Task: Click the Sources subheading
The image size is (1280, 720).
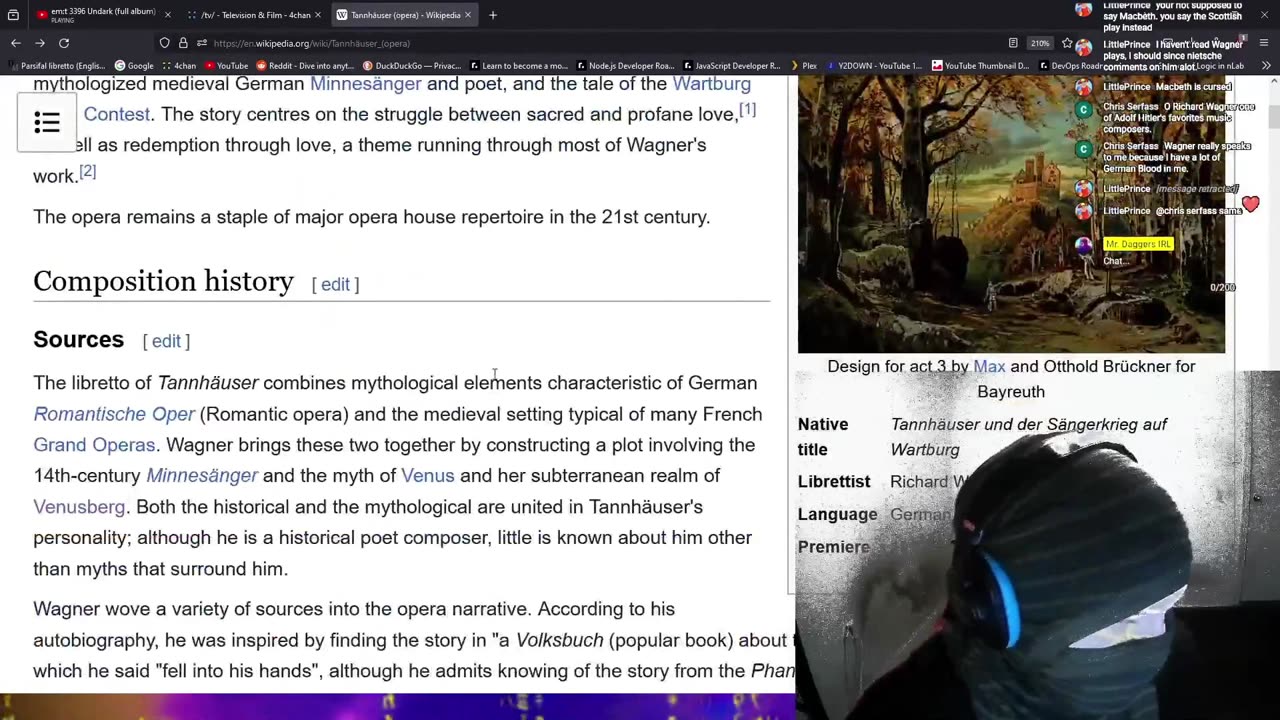Action: click(x=78, y=340)
